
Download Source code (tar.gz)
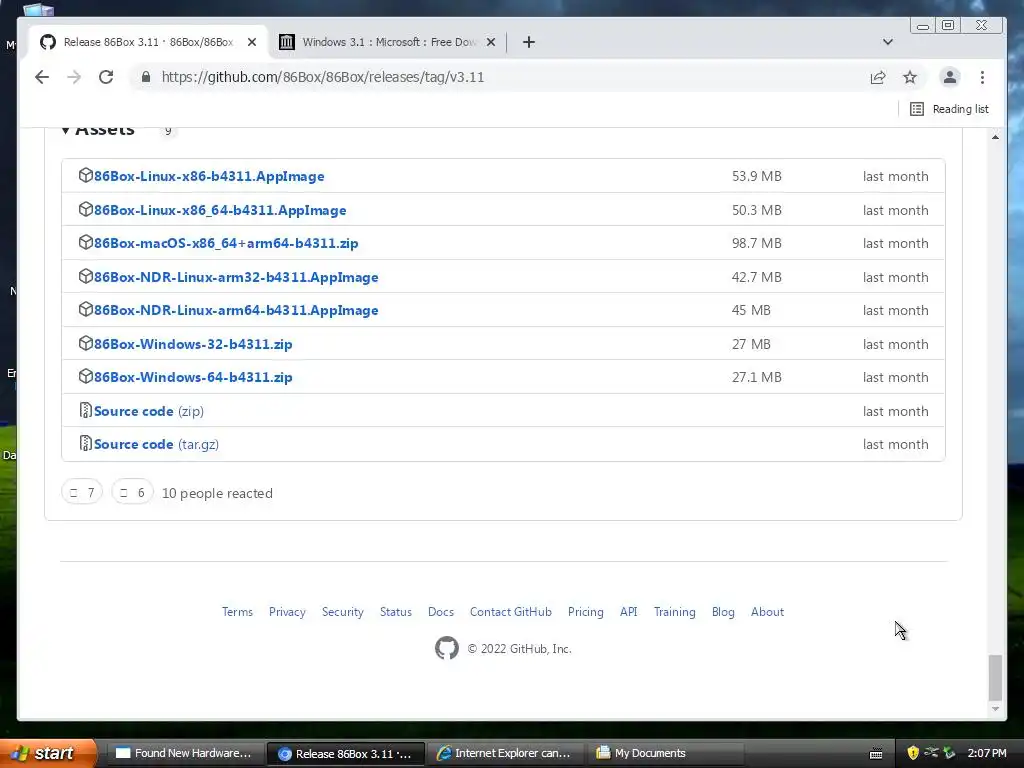tap(156, 444)
